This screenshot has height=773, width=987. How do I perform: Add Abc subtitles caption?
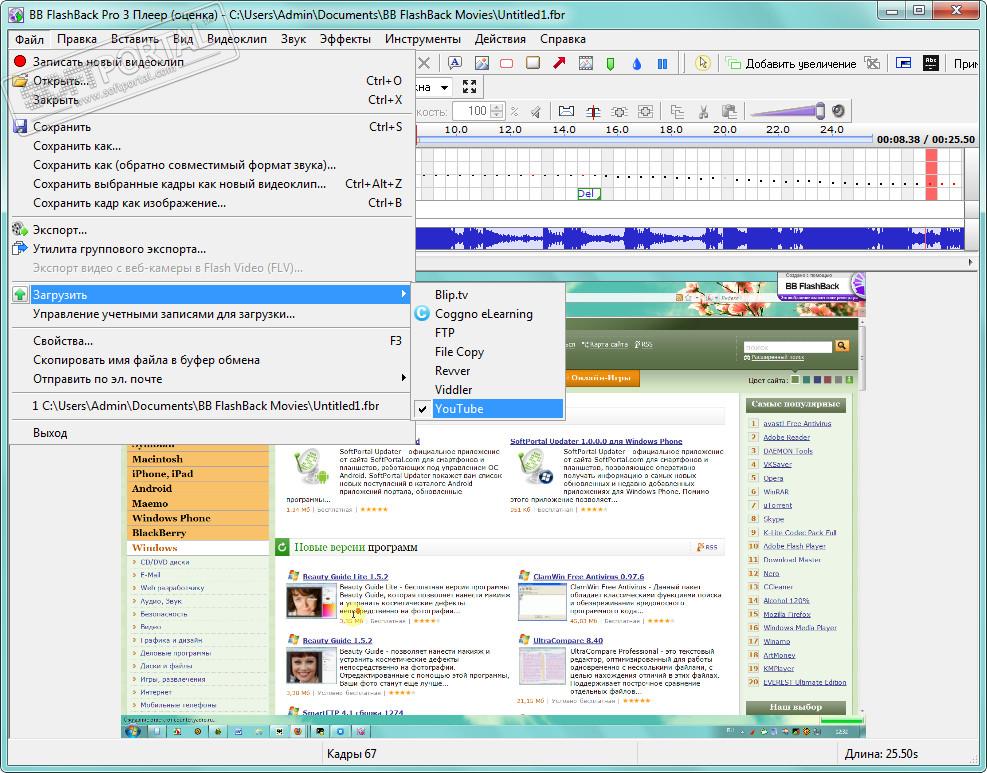931,63
